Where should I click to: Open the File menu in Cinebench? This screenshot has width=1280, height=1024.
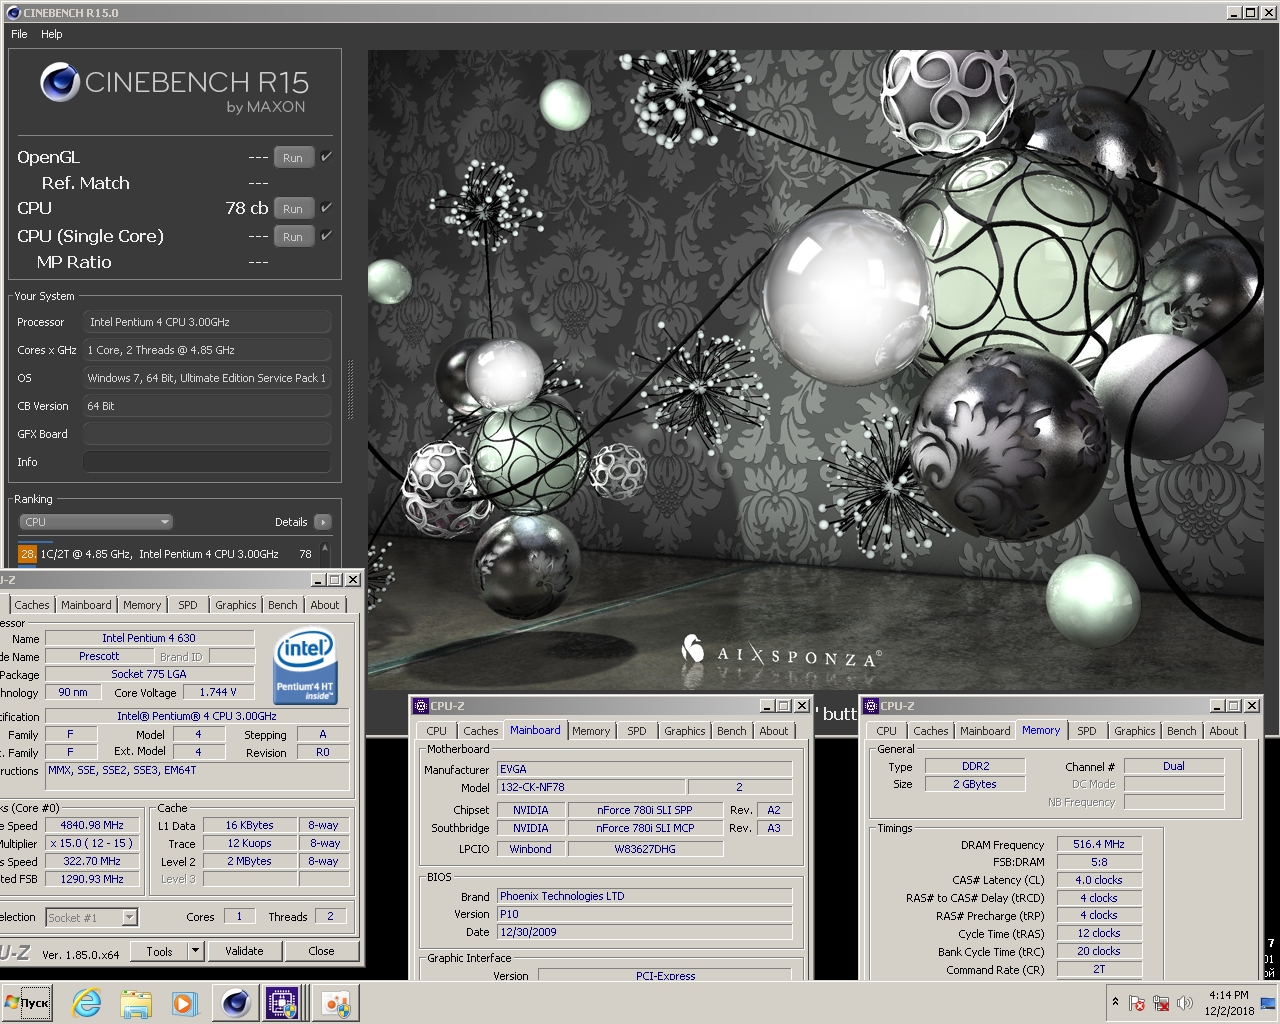(19, 34)
